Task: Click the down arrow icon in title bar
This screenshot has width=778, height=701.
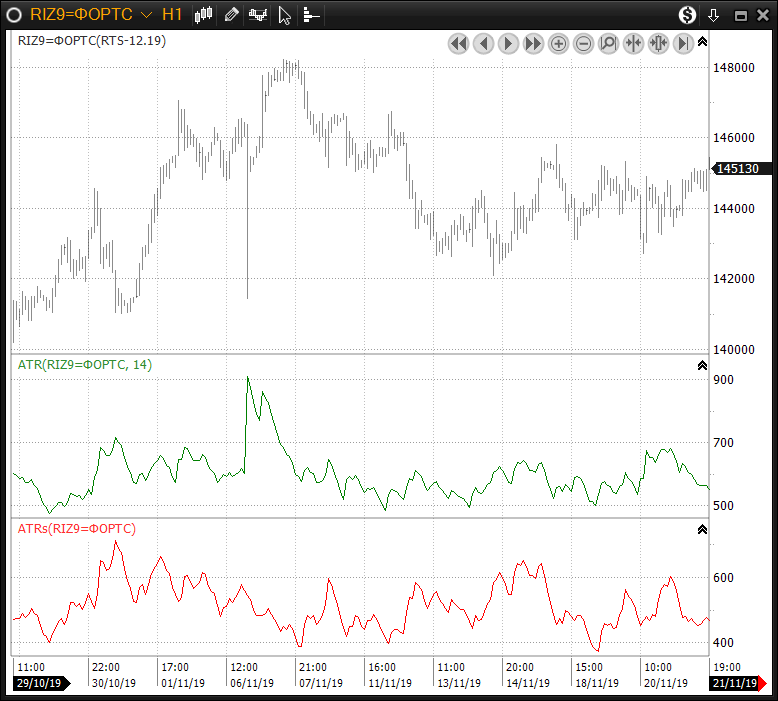Action: [x=714, y=15]
